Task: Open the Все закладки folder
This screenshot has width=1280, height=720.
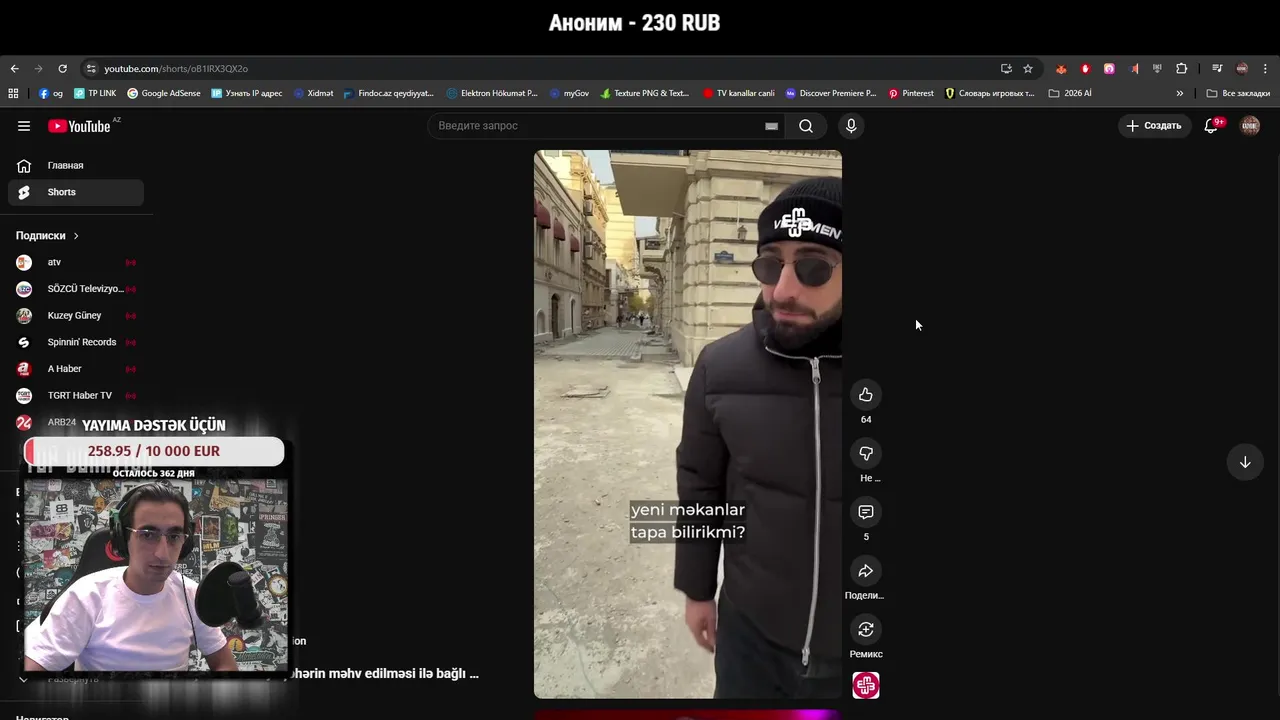Action: 1238,93
